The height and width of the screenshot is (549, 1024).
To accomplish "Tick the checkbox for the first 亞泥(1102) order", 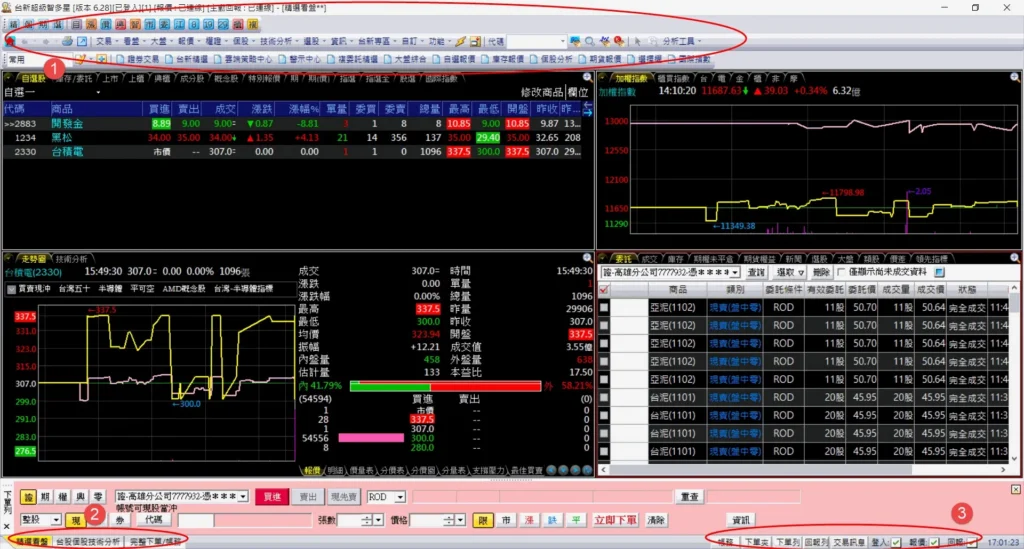I will coord(603,308).
